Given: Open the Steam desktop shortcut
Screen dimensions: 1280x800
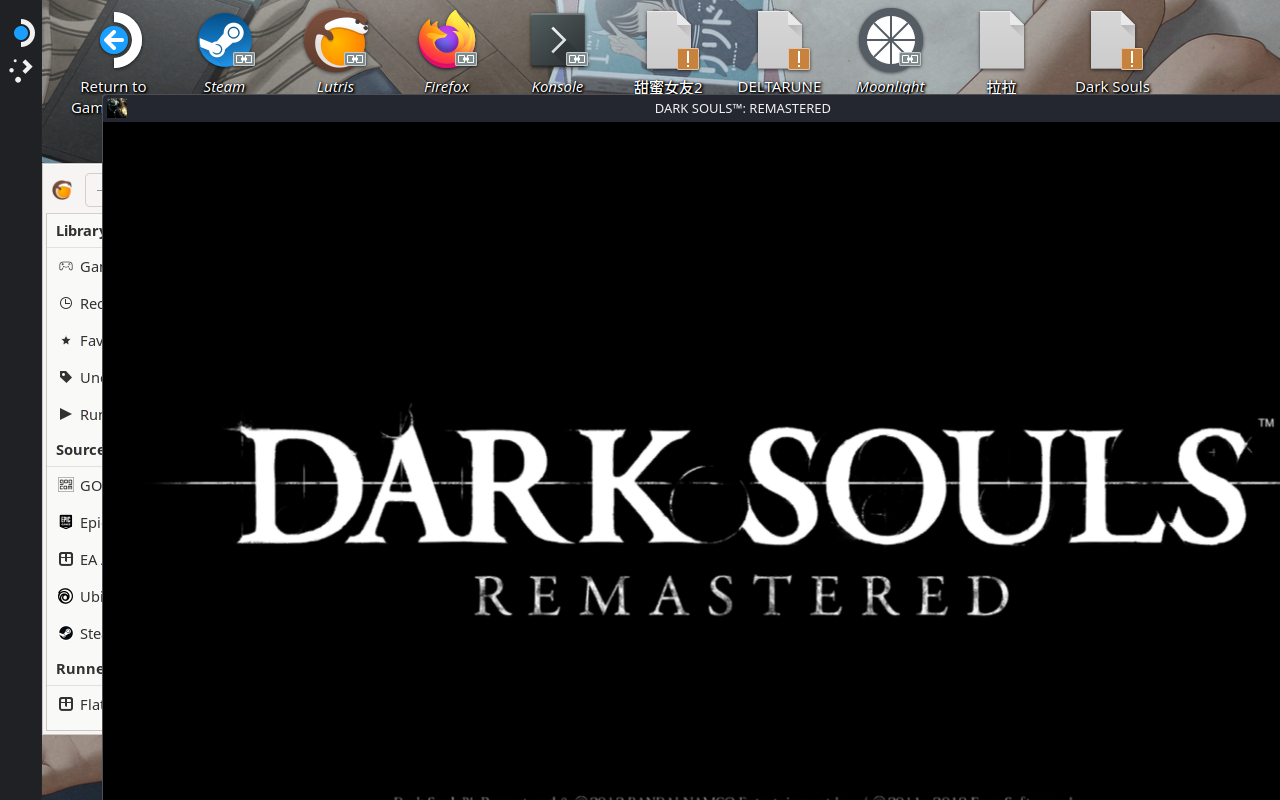Looking at the screenshot, I should click(224, 42).
